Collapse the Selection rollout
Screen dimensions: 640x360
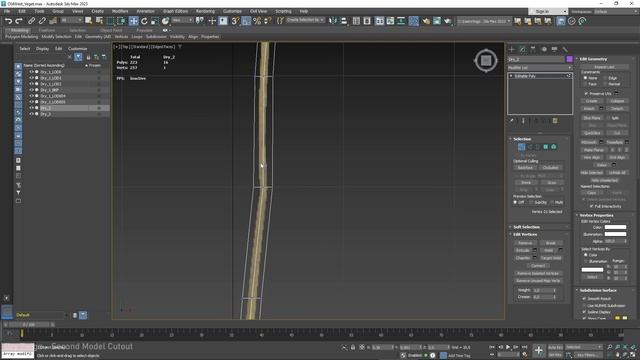[522, 139]
